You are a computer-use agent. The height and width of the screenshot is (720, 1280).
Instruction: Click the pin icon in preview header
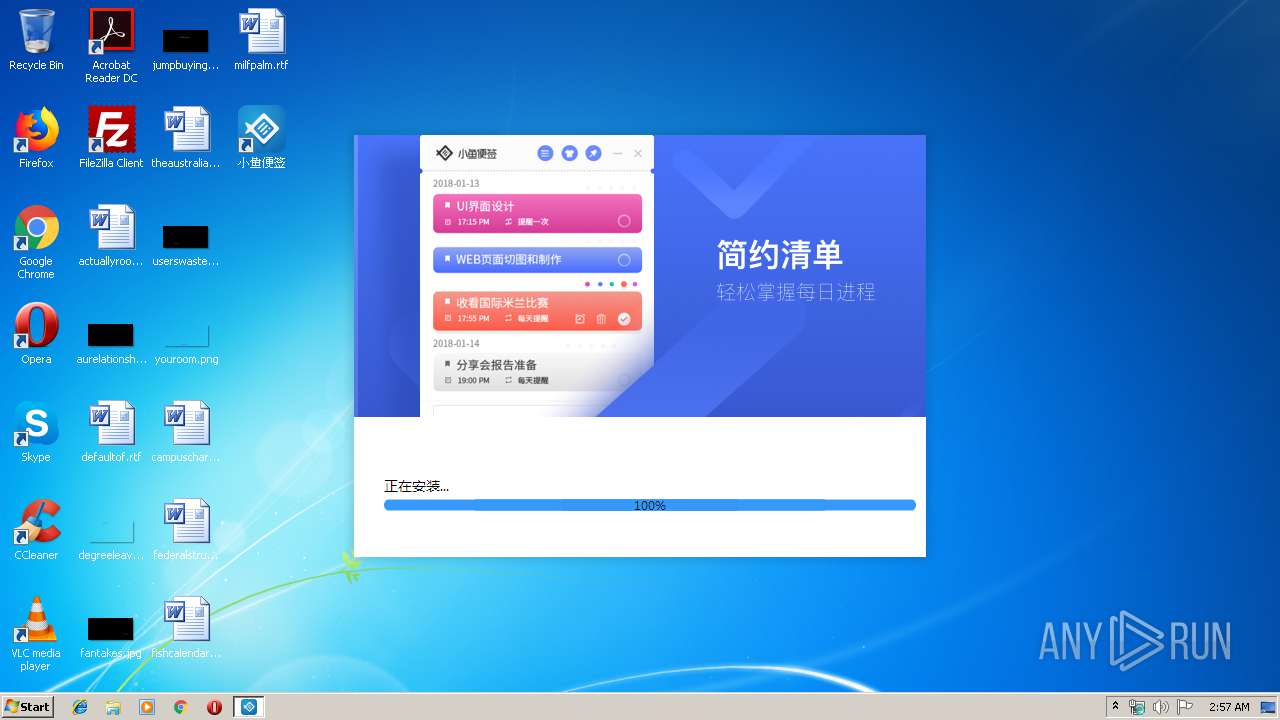point(593,153)
